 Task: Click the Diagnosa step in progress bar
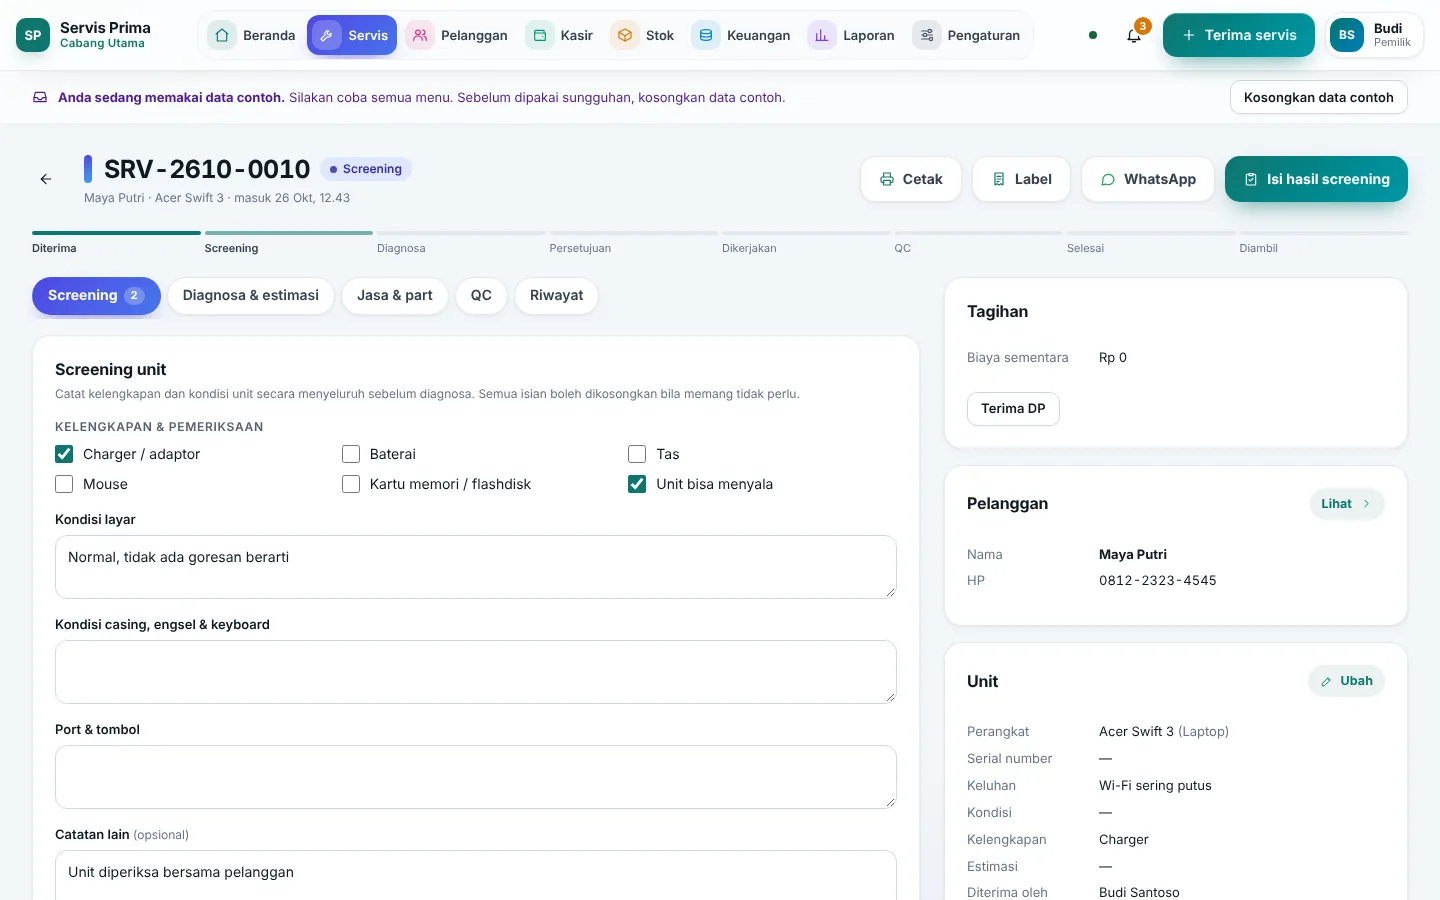pyautogui.click(x=461, y=243)
